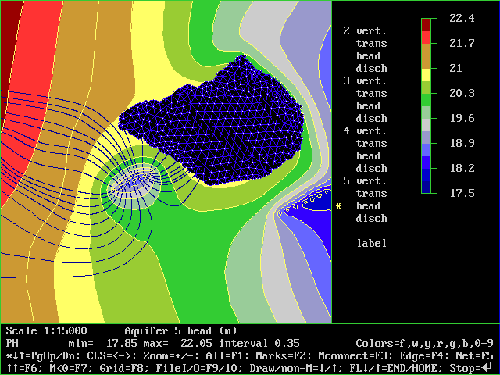The width and height of the screenshot is (500, 375).
Task: Click the 'interval 0.35' value
Action: tap(259, 343)
